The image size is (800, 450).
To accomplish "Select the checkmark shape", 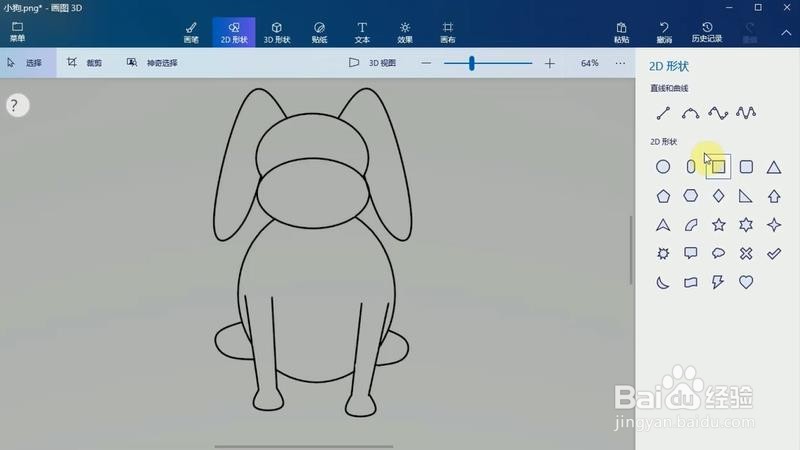I will [x=773, y=253].
